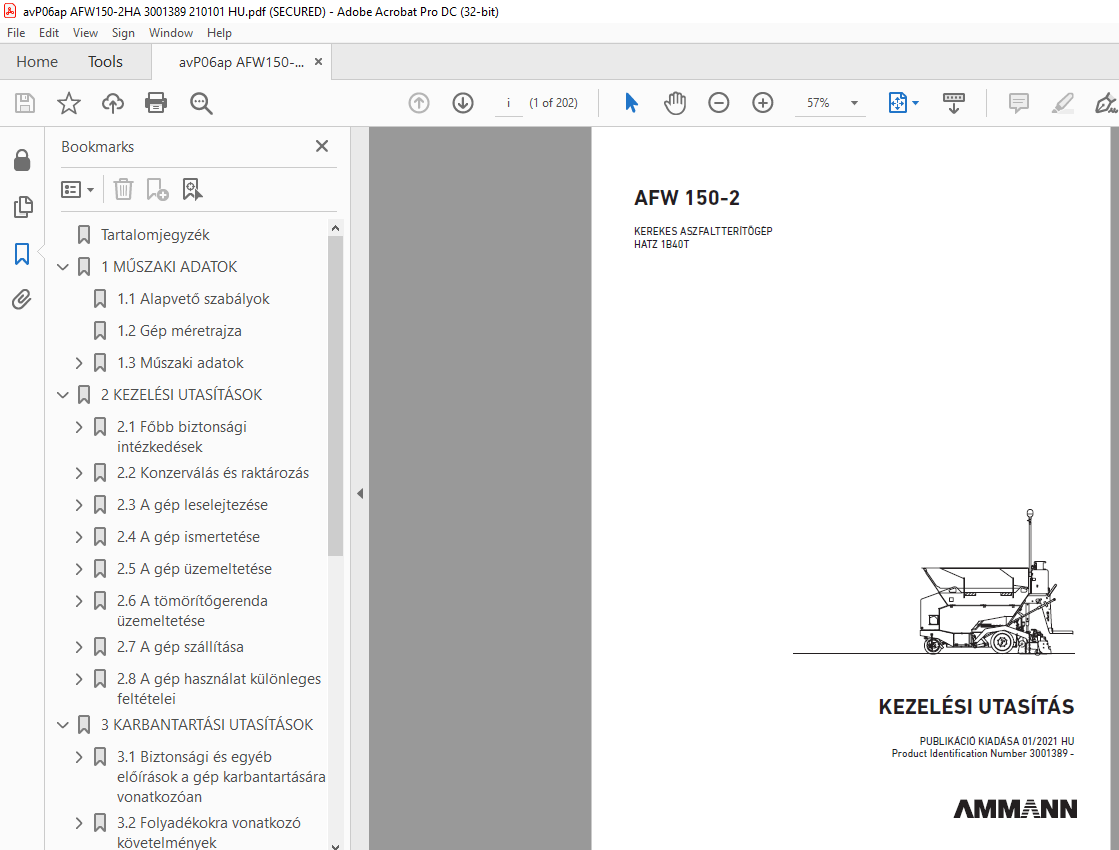
Task: Click the bookmarks scrollbar down arrow
Action: pos(335,846)
